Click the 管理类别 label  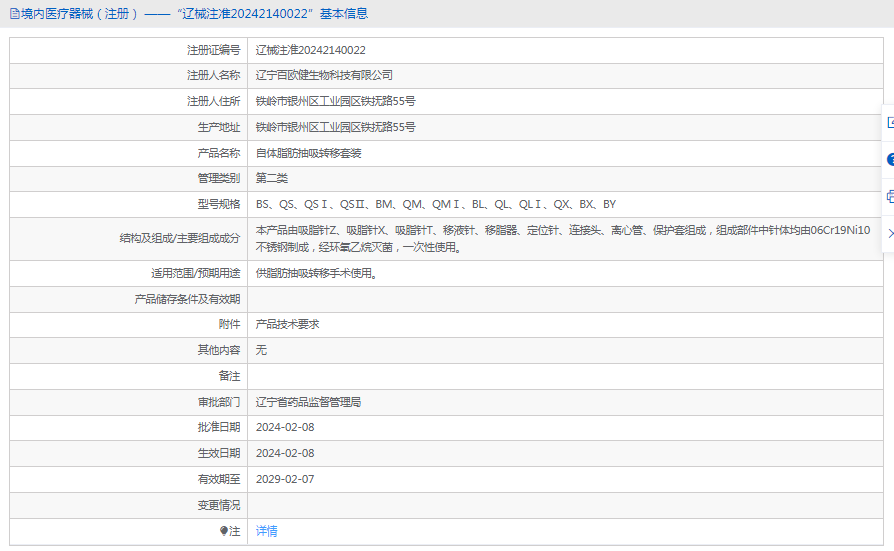219,179
